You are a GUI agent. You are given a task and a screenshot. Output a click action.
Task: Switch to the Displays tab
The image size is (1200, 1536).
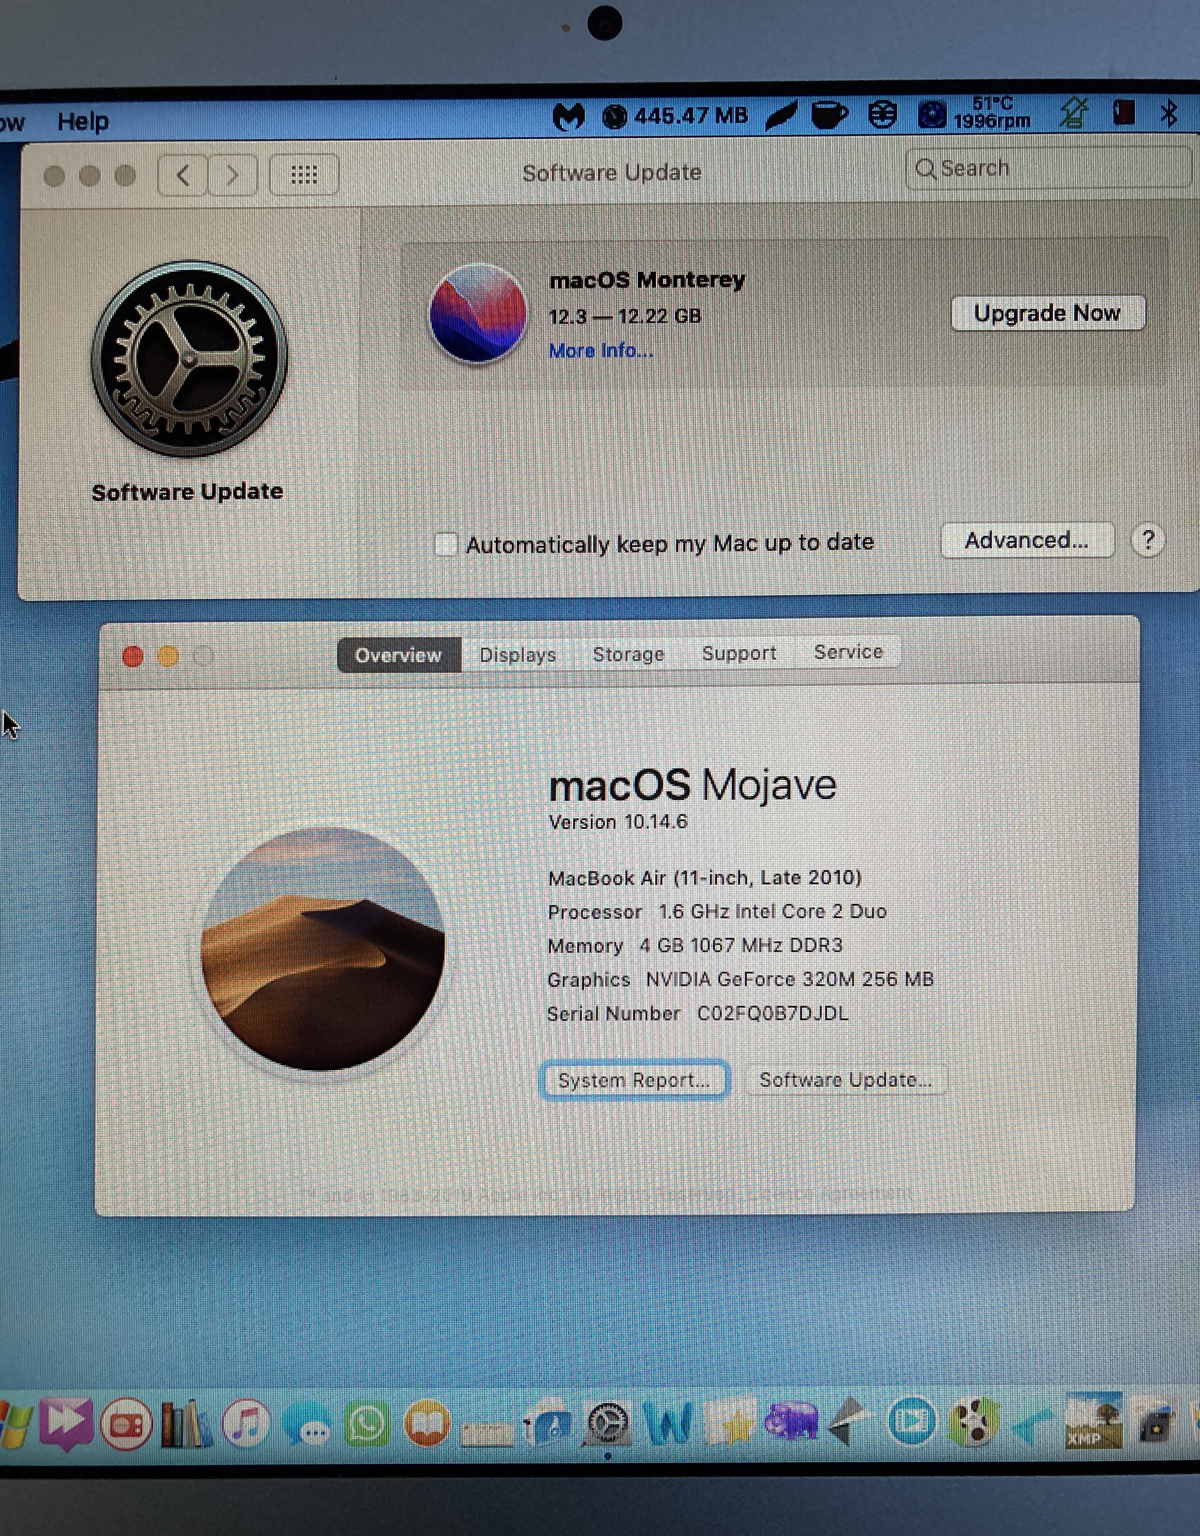click(518, 654)
